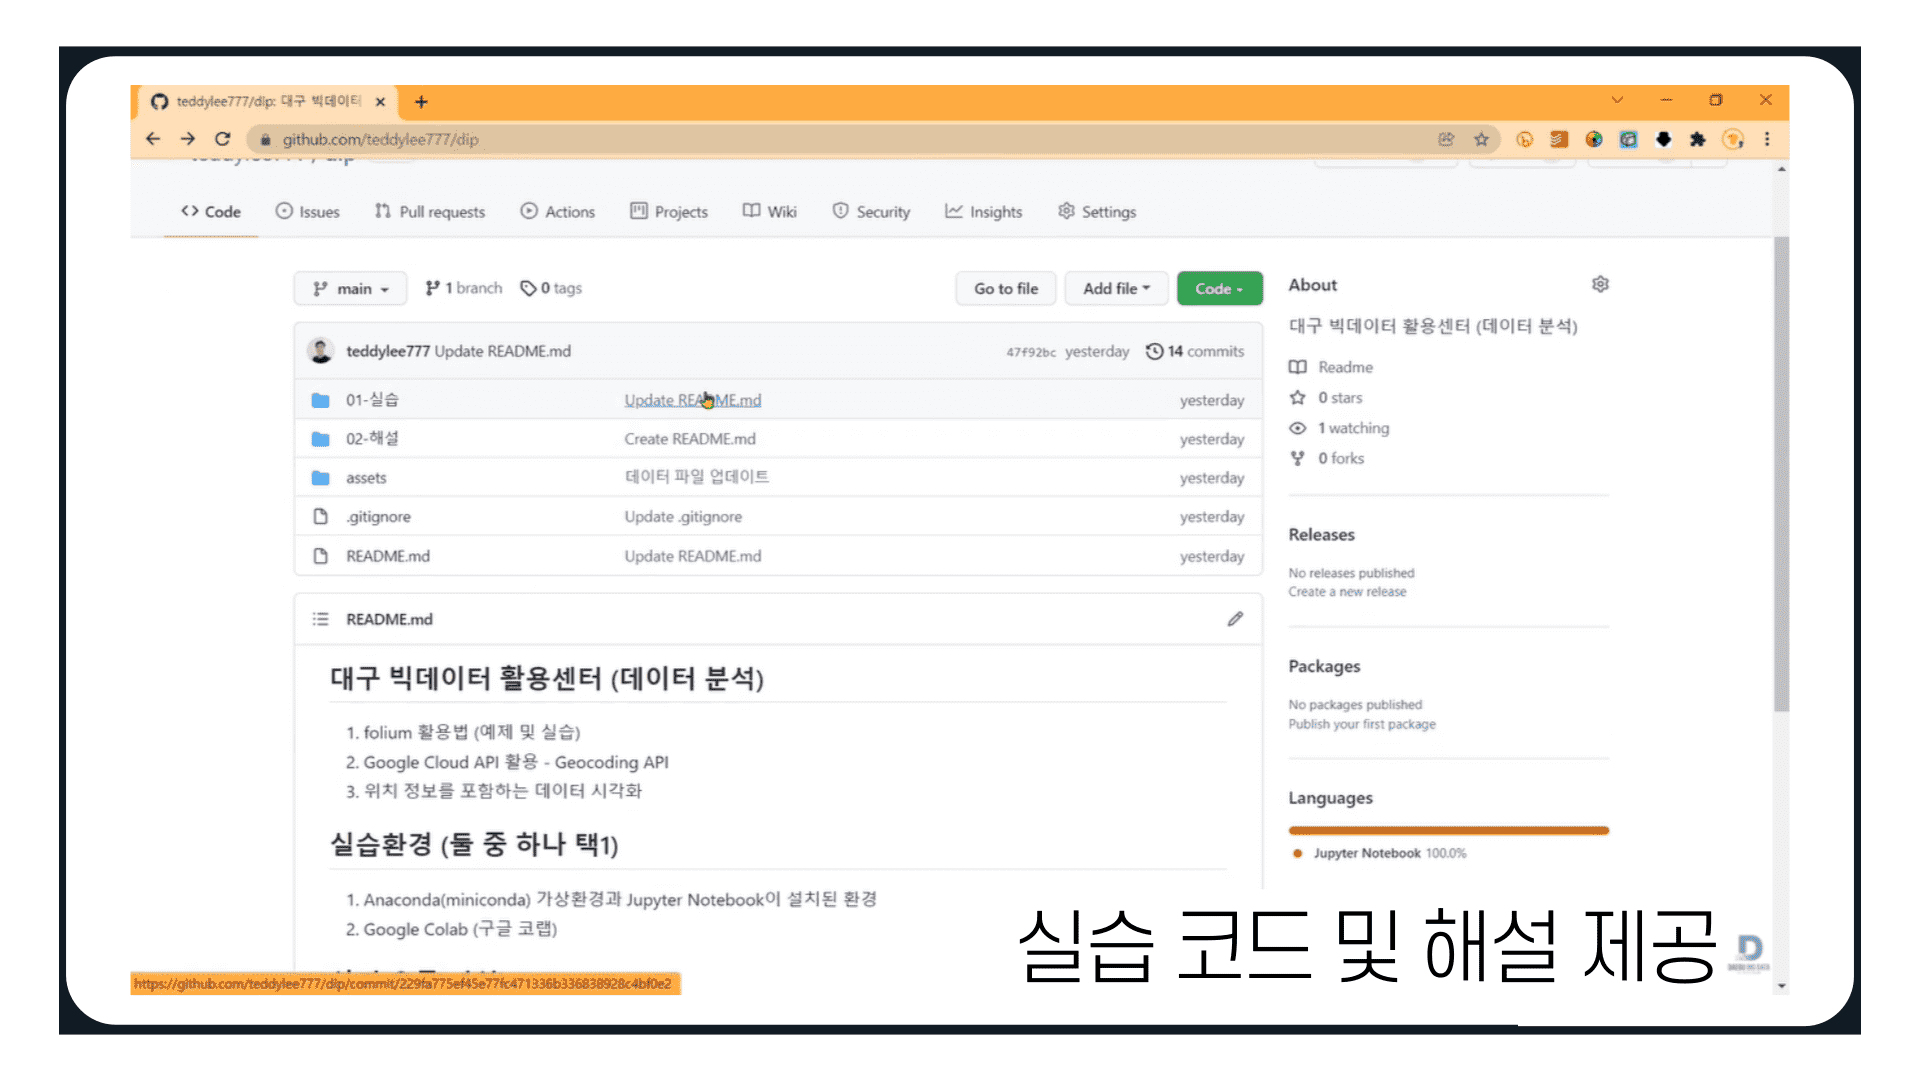This screenshot has width=1920, height=1080.
Task: Click the Go to file button
Action: pyautogui.click(x=1006, y=288)
